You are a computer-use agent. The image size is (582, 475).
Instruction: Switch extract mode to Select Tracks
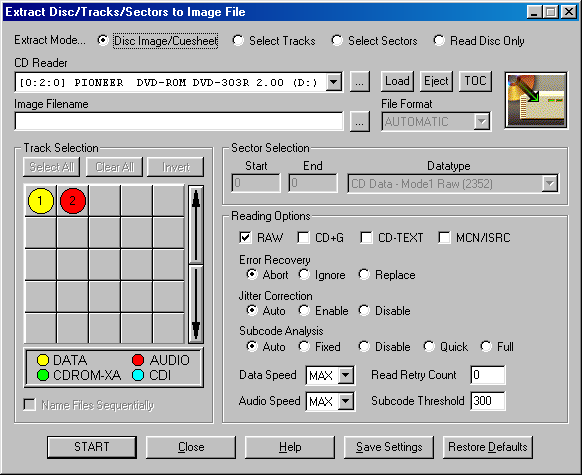click(274, 41)
